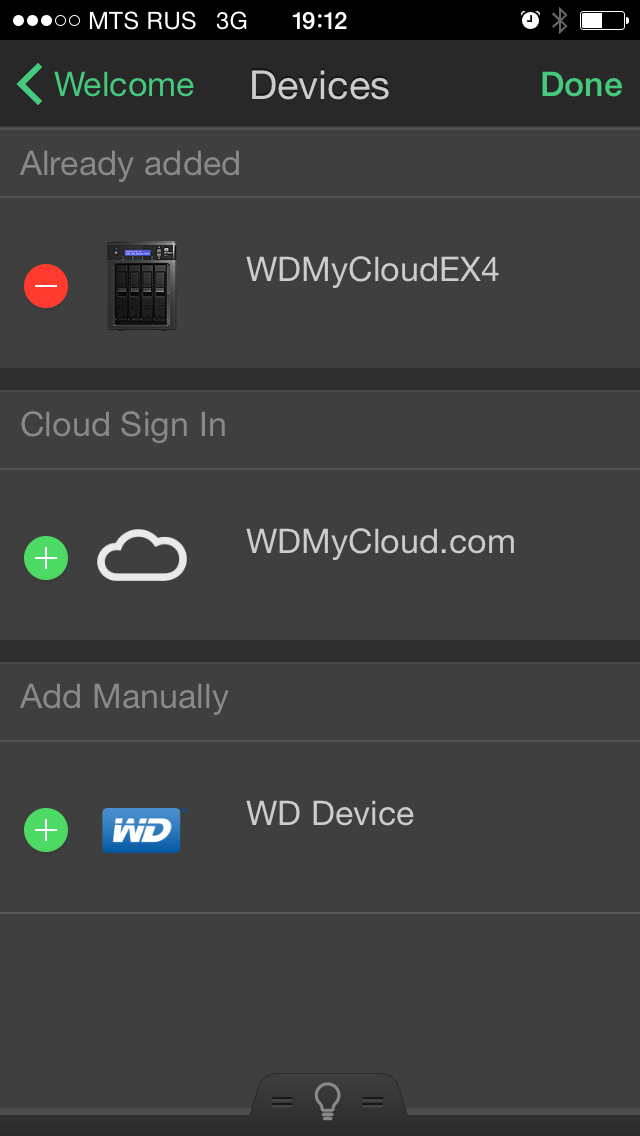The height and width of the screenshot is (1136, 640).
Task: Tap the lightbulb tips icon
Action: tap(327, 1101)
